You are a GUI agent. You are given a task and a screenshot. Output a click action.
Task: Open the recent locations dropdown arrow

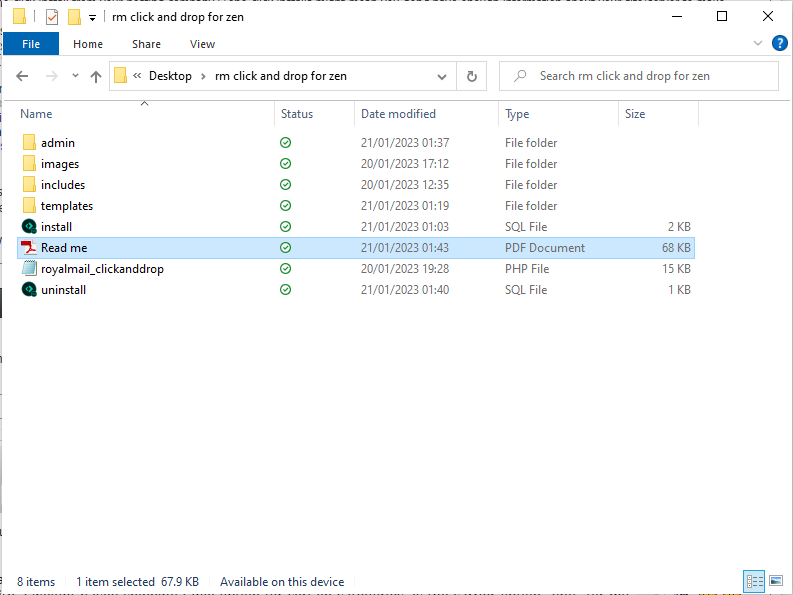coord(75,76)
